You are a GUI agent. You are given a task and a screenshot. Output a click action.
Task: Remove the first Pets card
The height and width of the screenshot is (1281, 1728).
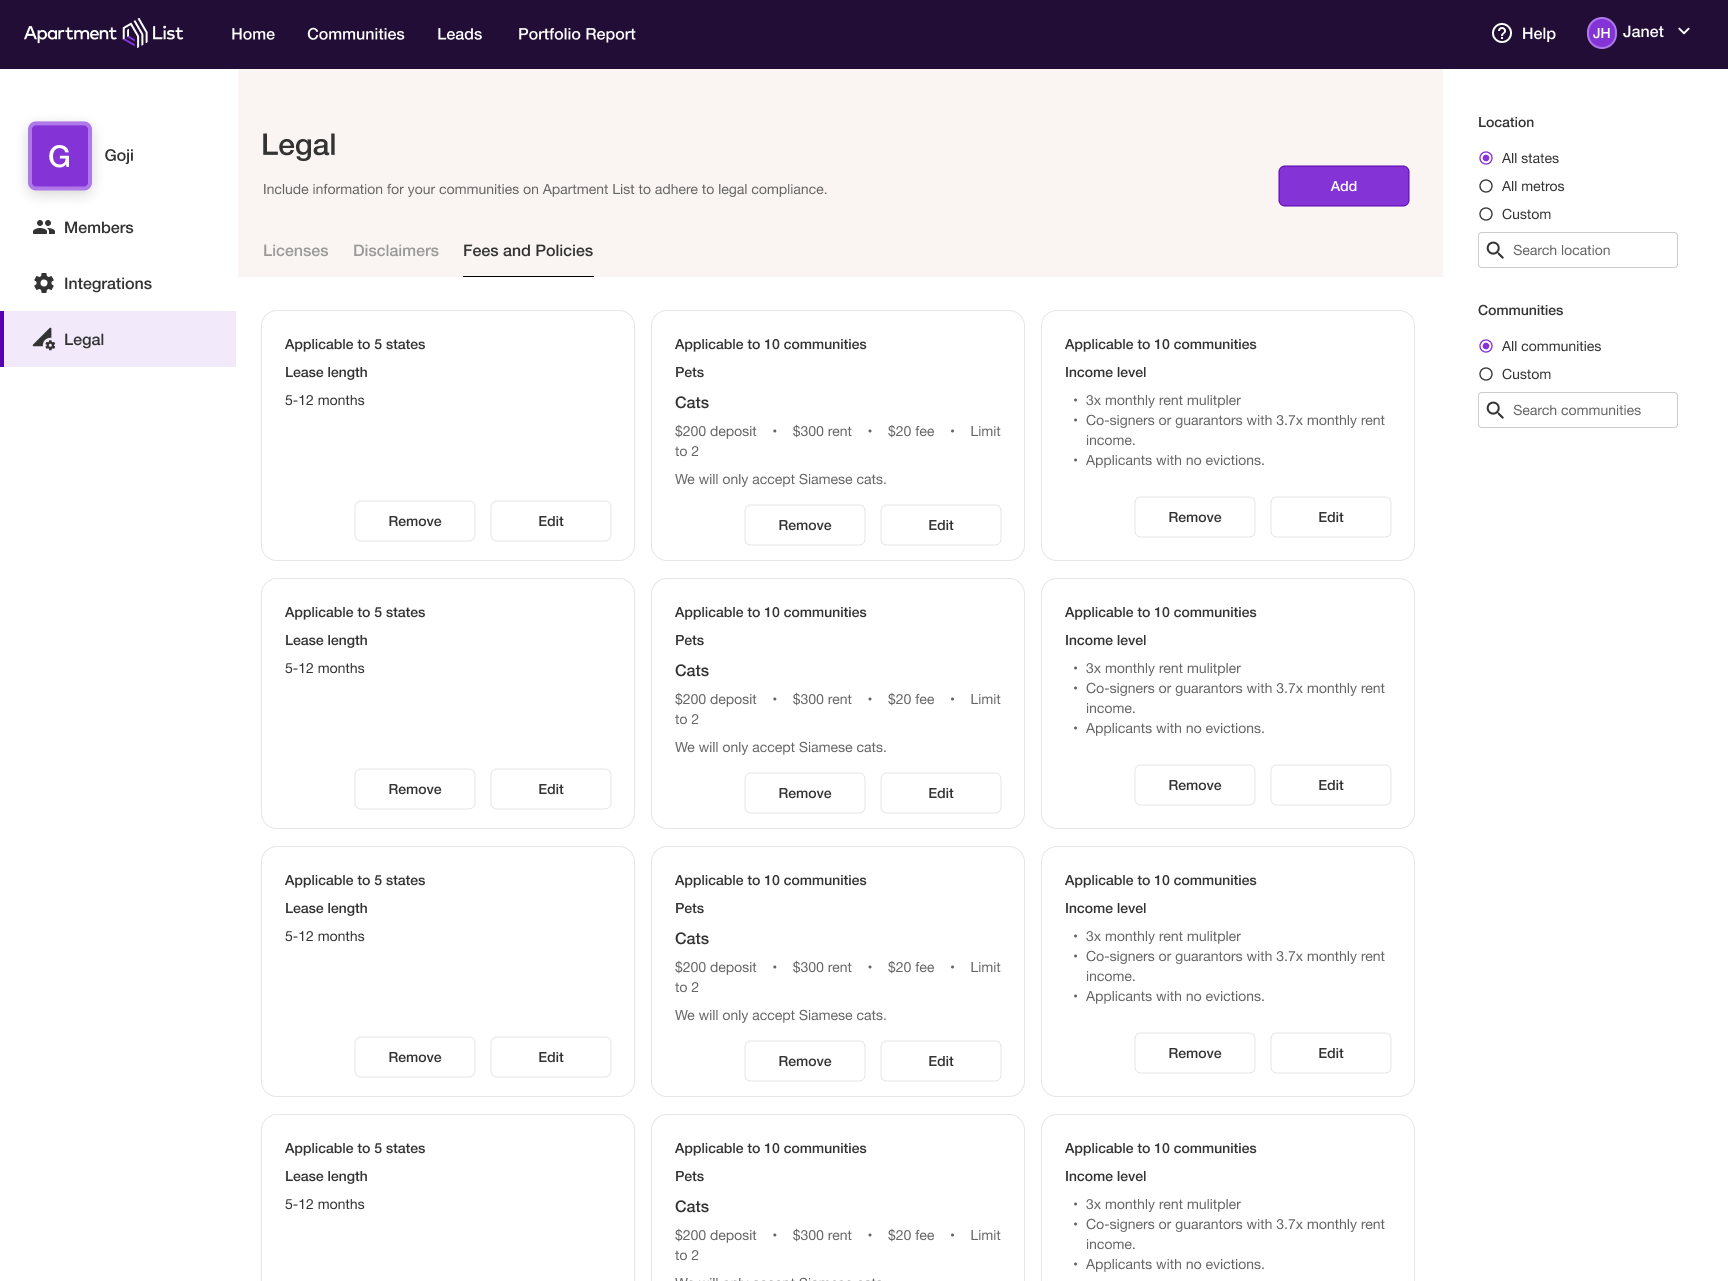pos(805,525)
